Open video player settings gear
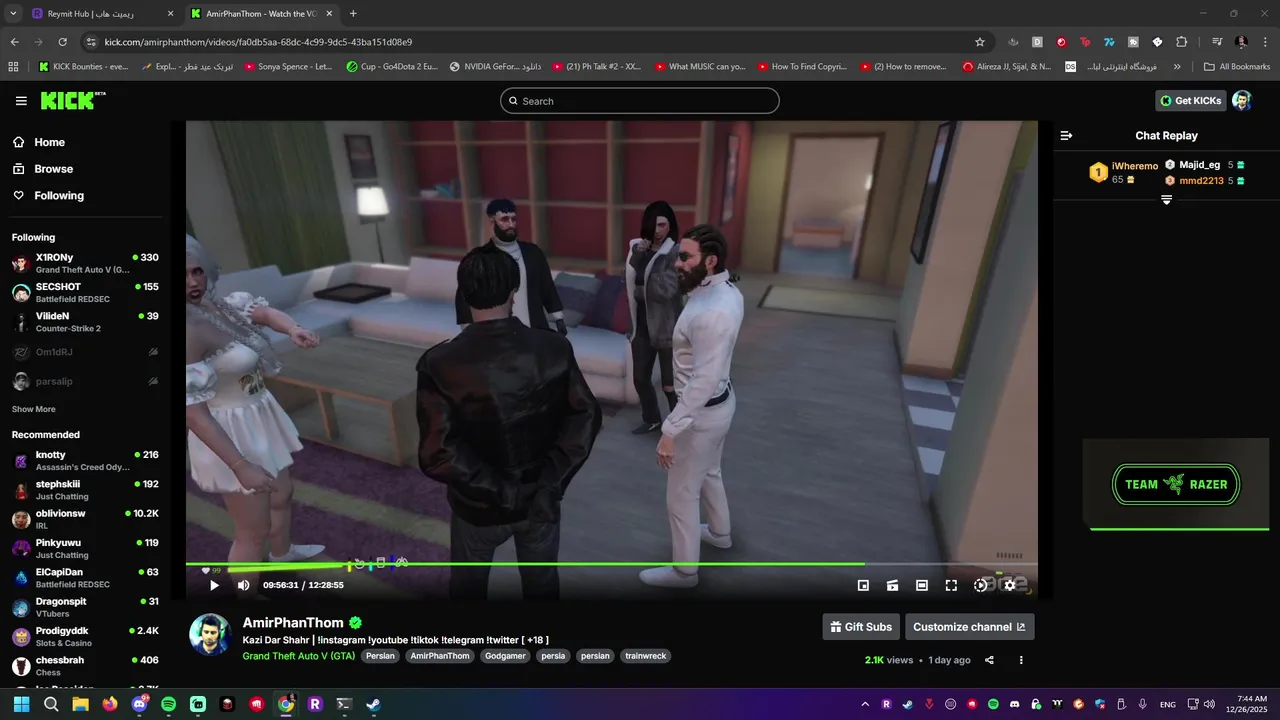The width and height of the screenshot is (1280, 720). coord(1010,585)
